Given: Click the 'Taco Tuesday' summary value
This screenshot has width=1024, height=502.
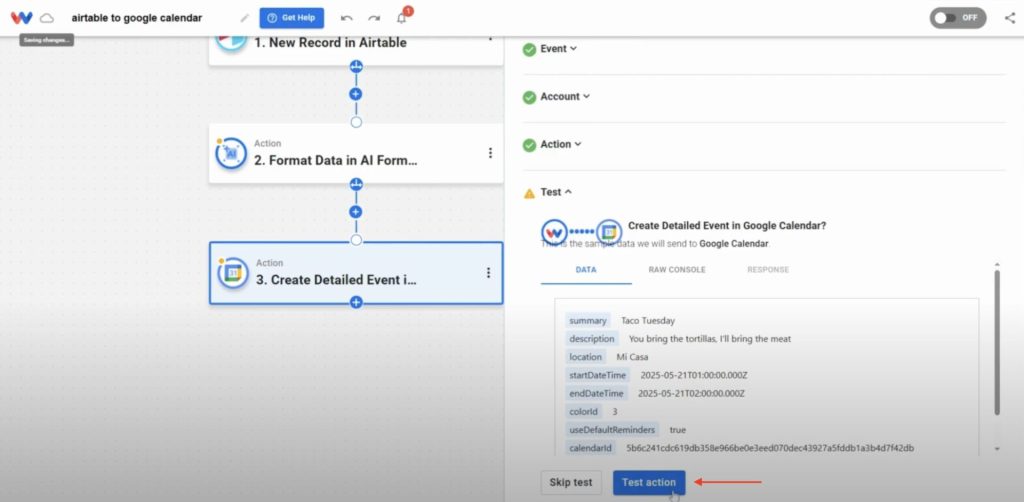Looking at the screenshot, I should point(648,321).
